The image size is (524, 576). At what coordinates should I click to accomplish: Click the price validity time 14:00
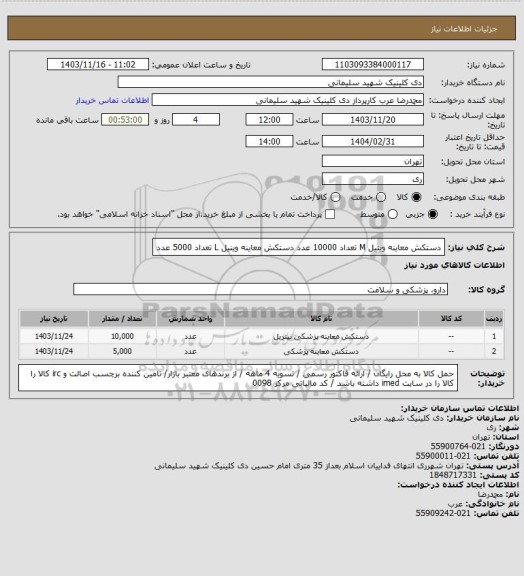[x=269, y=141]
